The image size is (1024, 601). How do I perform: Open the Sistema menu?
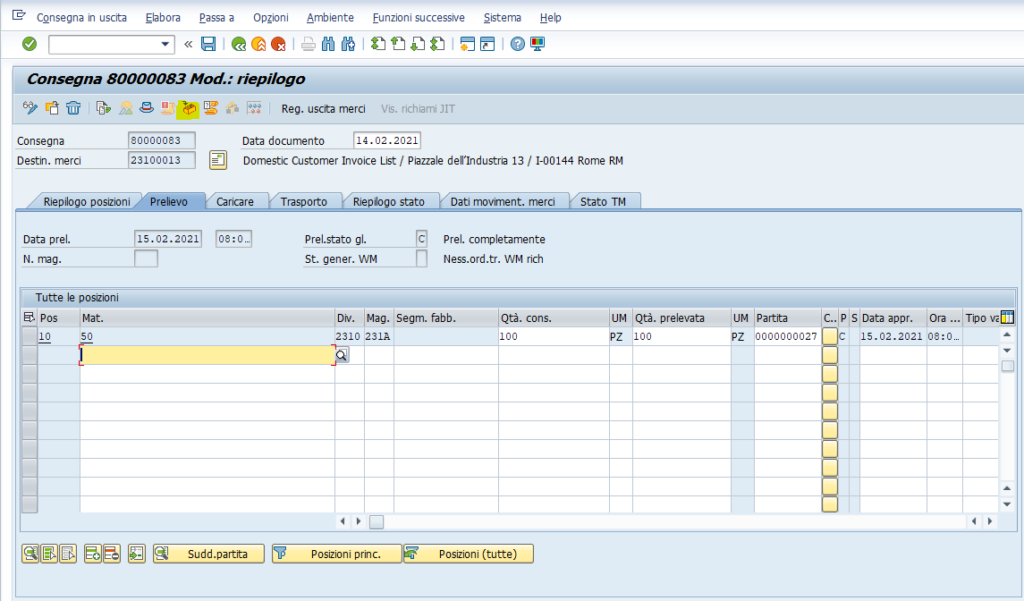[x=502, y=18]
